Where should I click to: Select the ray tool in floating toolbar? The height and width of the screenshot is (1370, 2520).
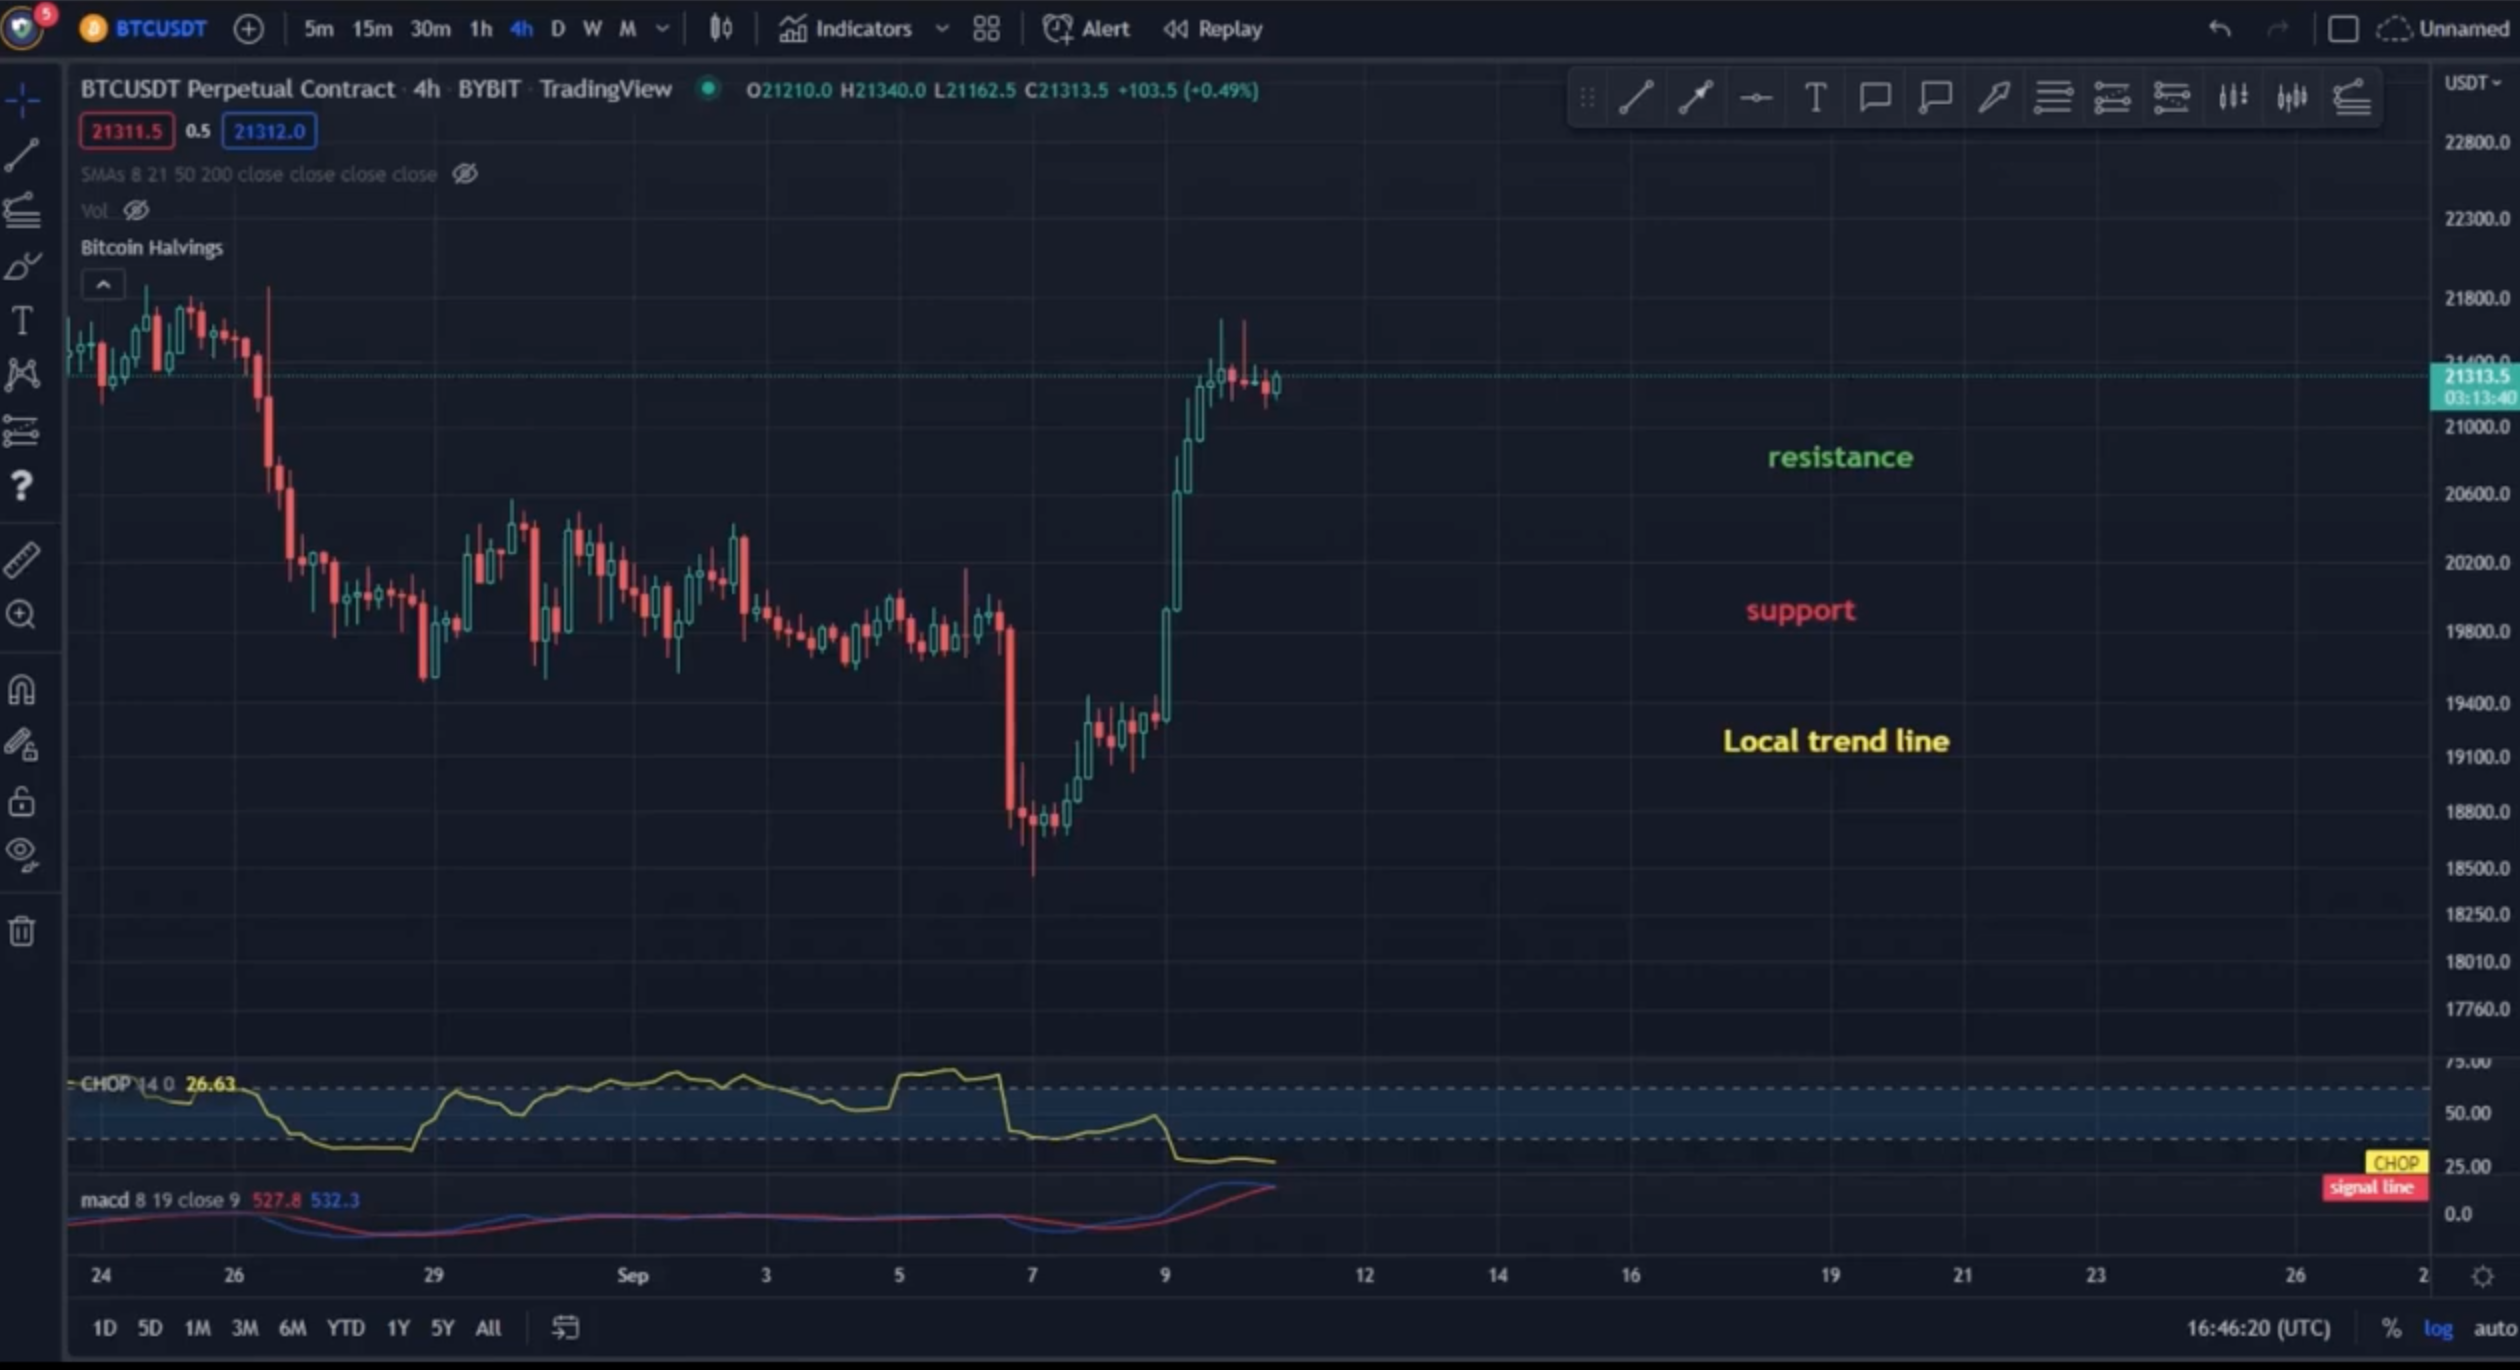1696,98
